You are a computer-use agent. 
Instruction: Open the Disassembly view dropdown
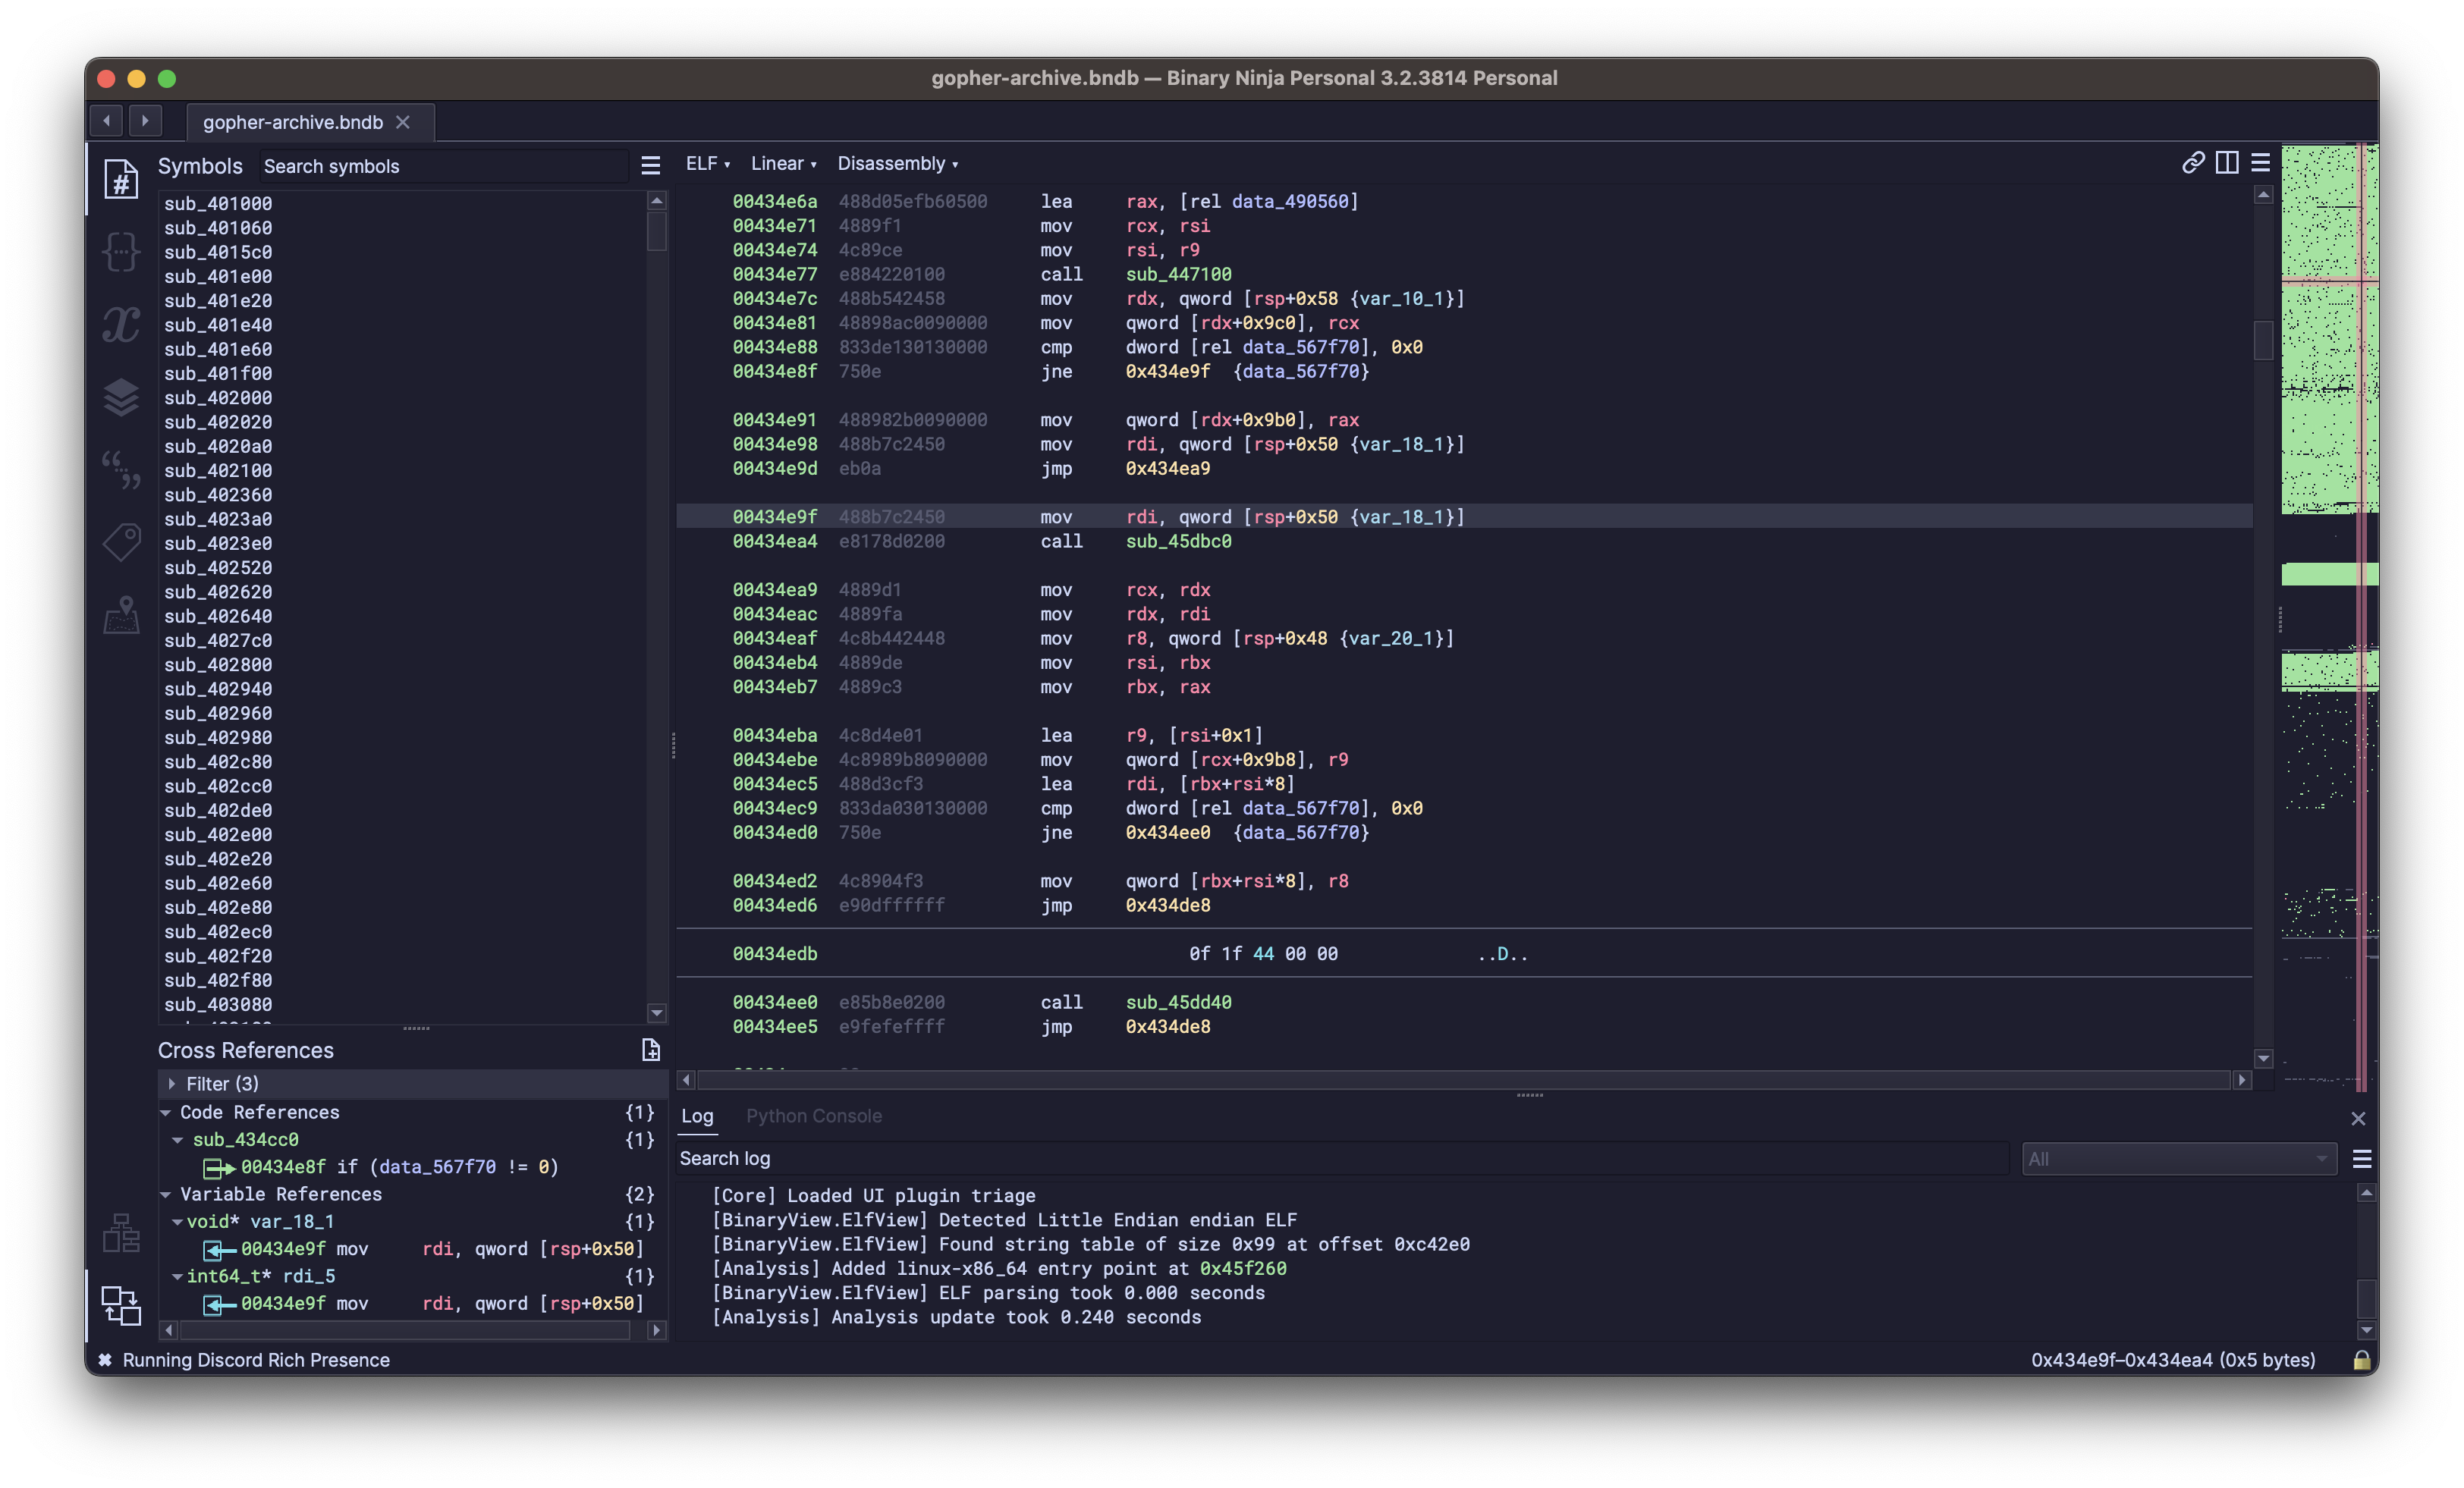coord(897,164)
